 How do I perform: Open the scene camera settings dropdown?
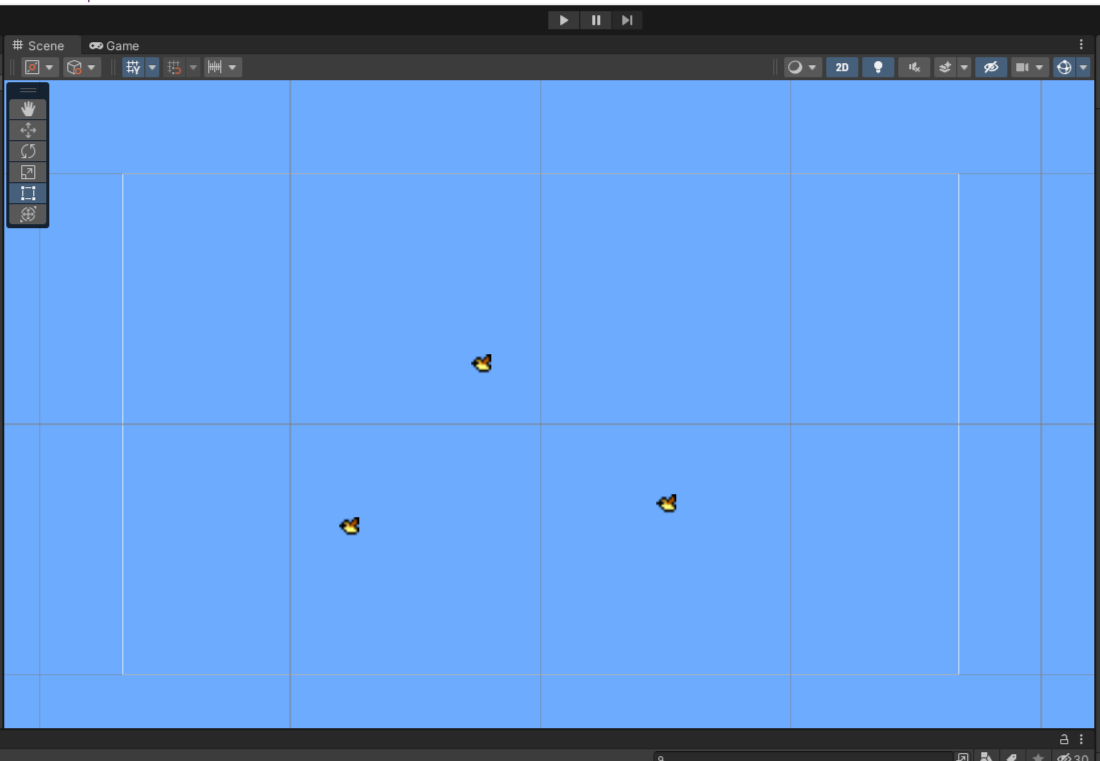1040,67
